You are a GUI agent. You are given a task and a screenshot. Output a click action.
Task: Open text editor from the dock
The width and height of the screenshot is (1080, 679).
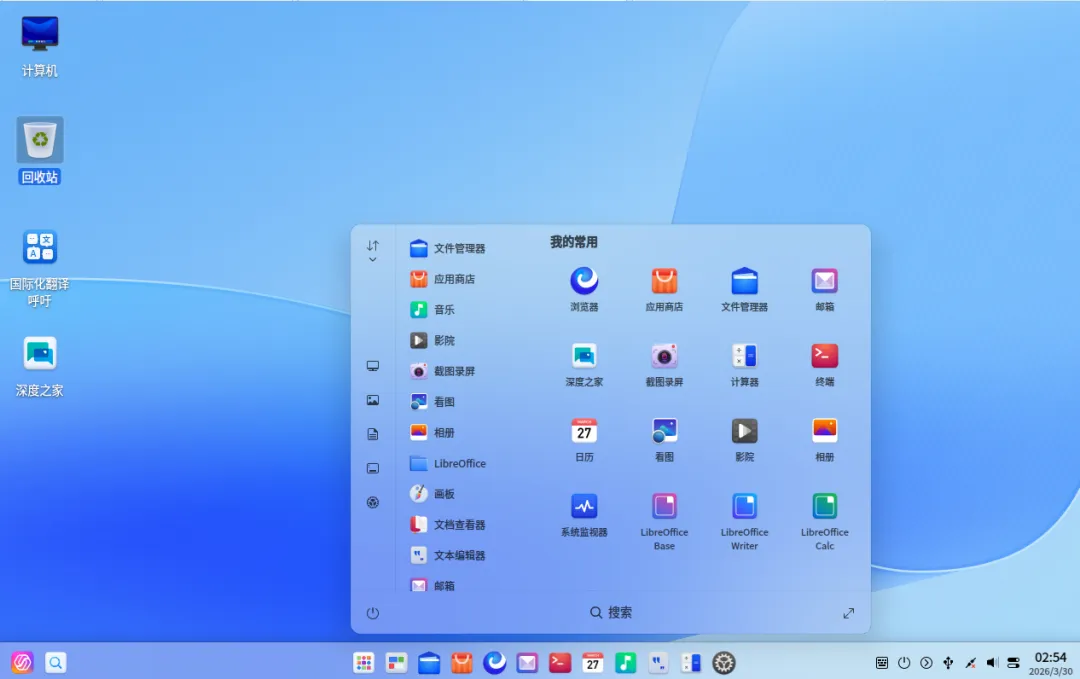pyautogui.click(x=658, y=662)
